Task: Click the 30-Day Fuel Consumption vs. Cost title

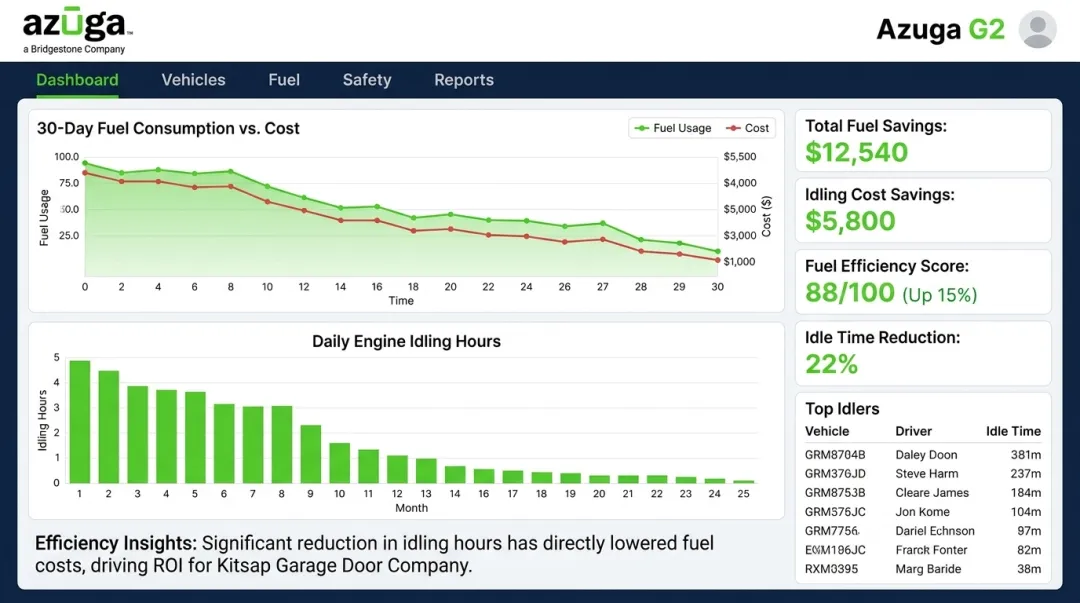Action: (168, 128)
